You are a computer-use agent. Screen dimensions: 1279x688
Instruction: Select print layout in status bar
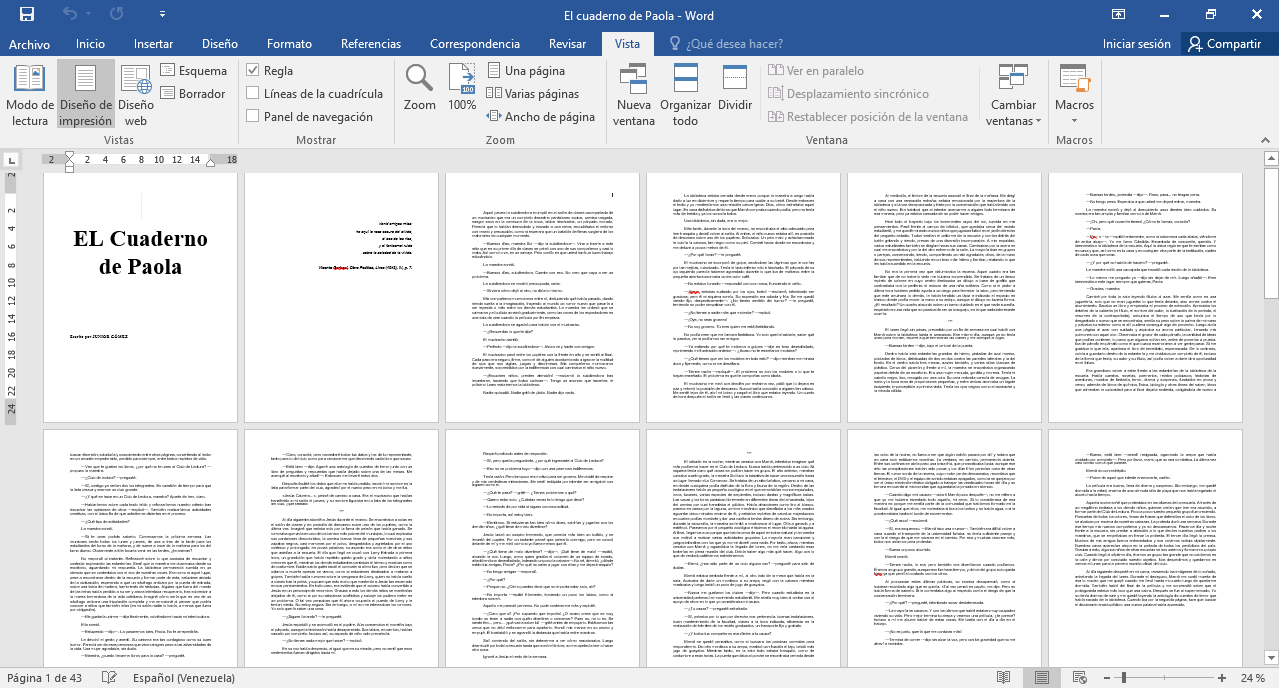[1042, 677]
